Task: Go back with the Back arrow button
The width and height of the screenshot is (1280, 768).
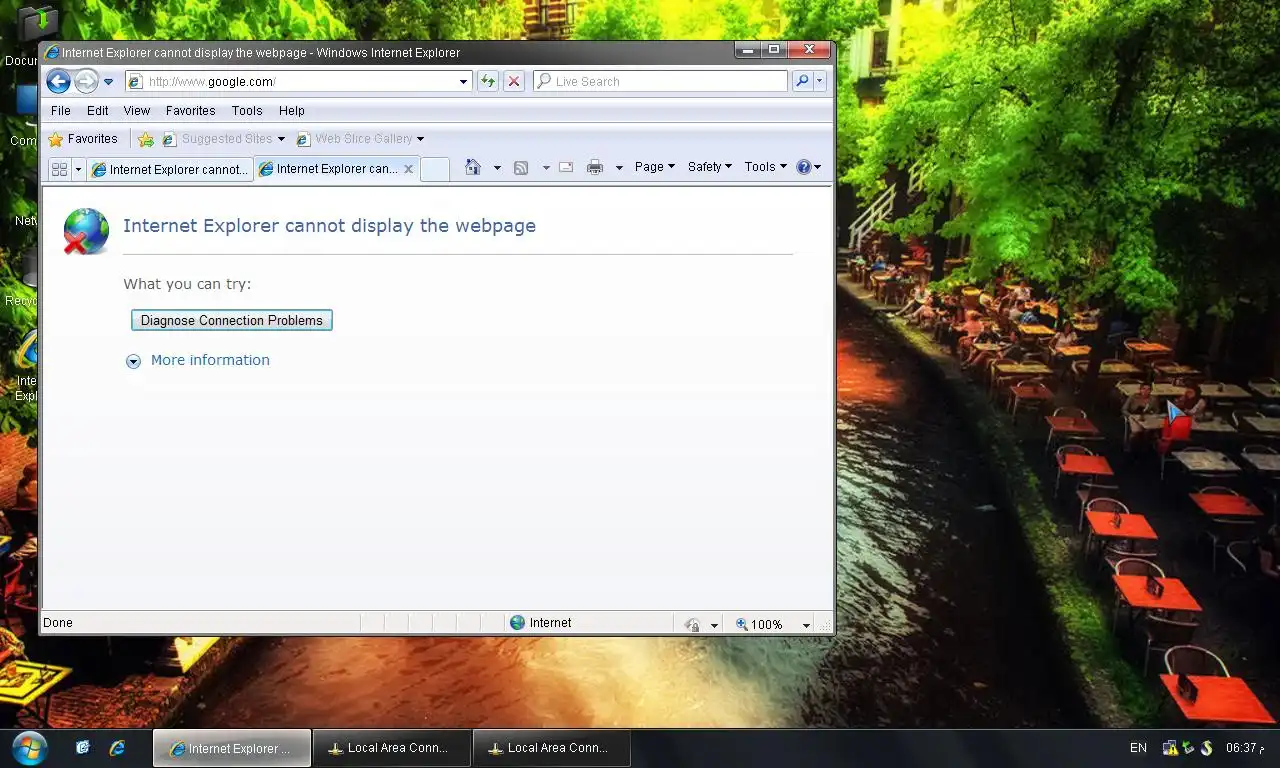Action: point(58,82)
